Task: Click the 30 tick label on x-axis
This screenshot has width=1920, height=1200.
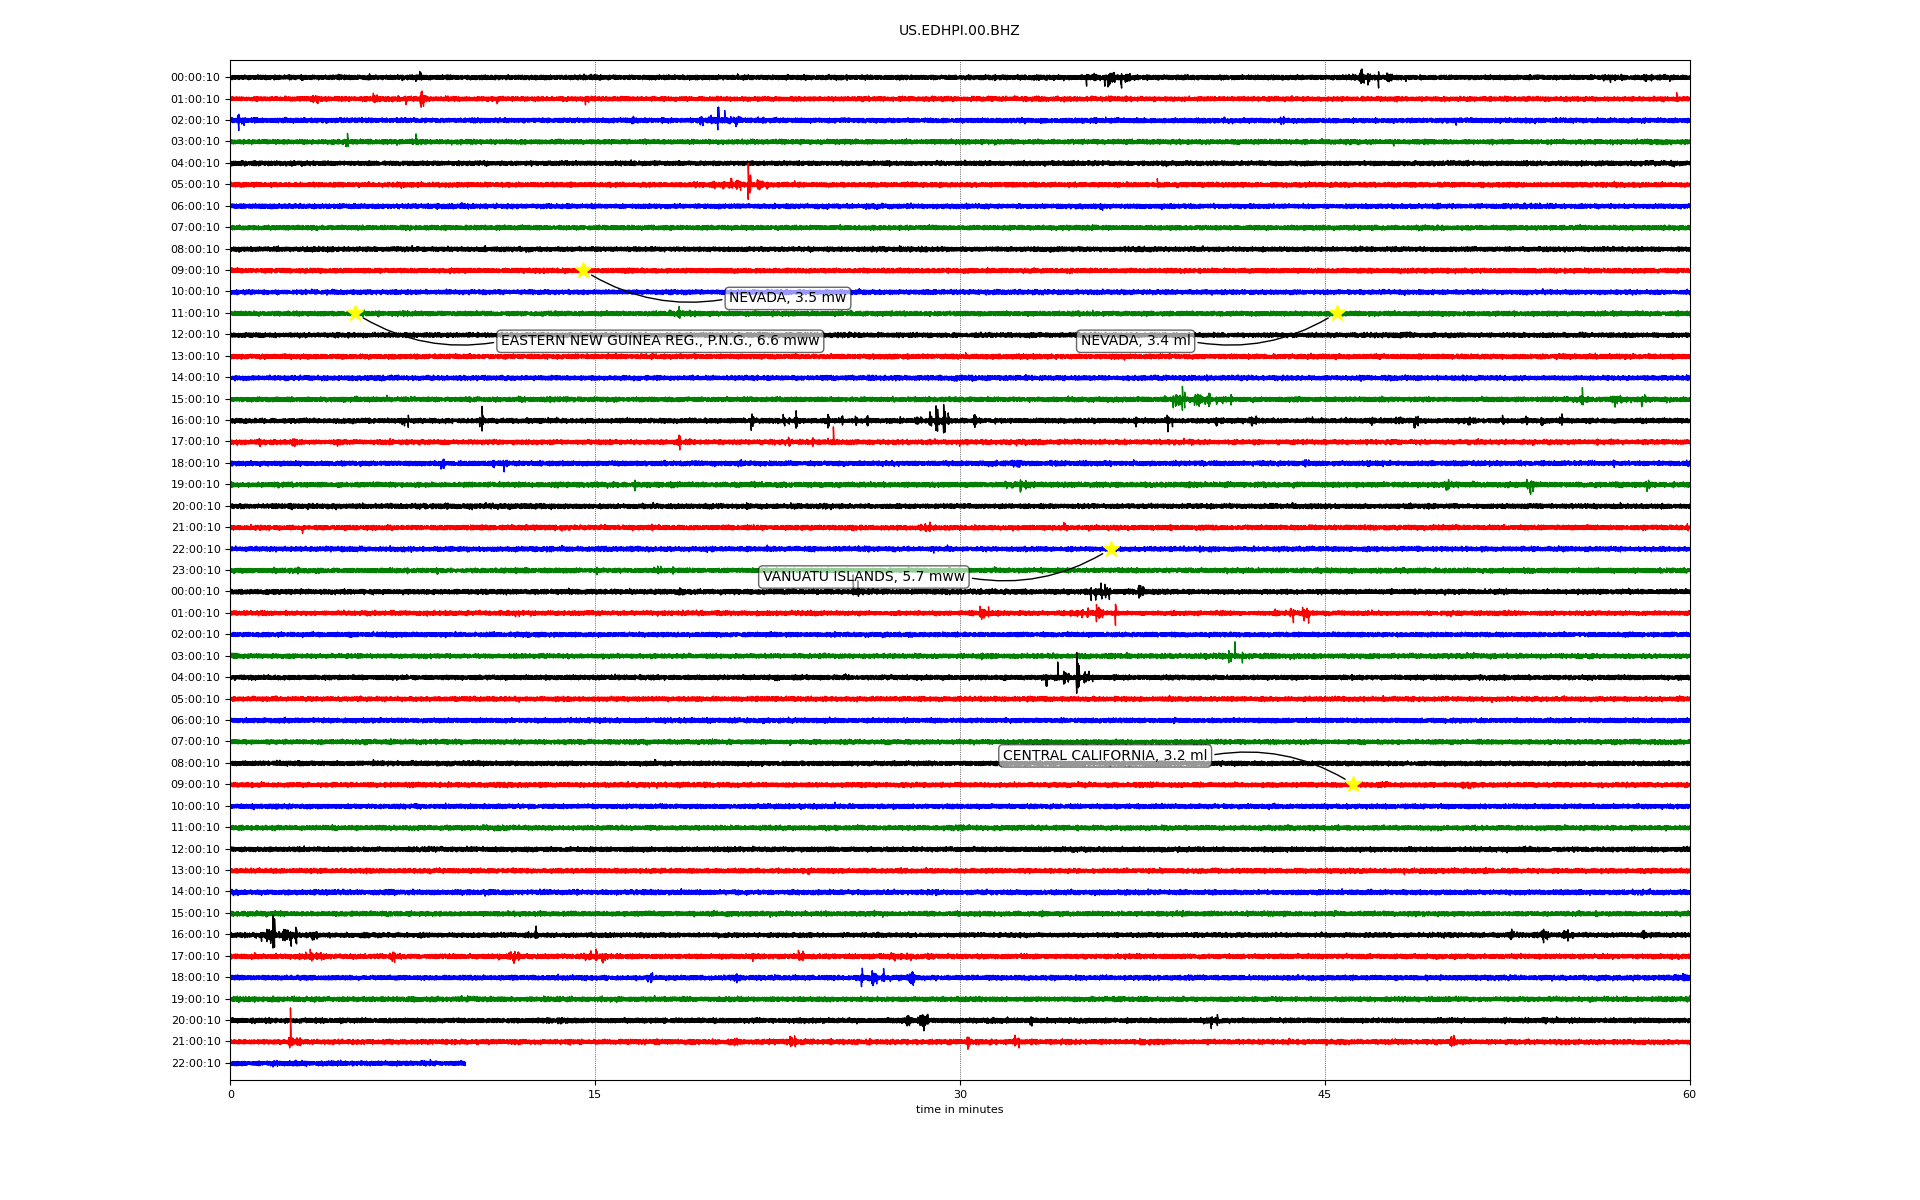Action: pyautogui.click(x=960, y=1094)
